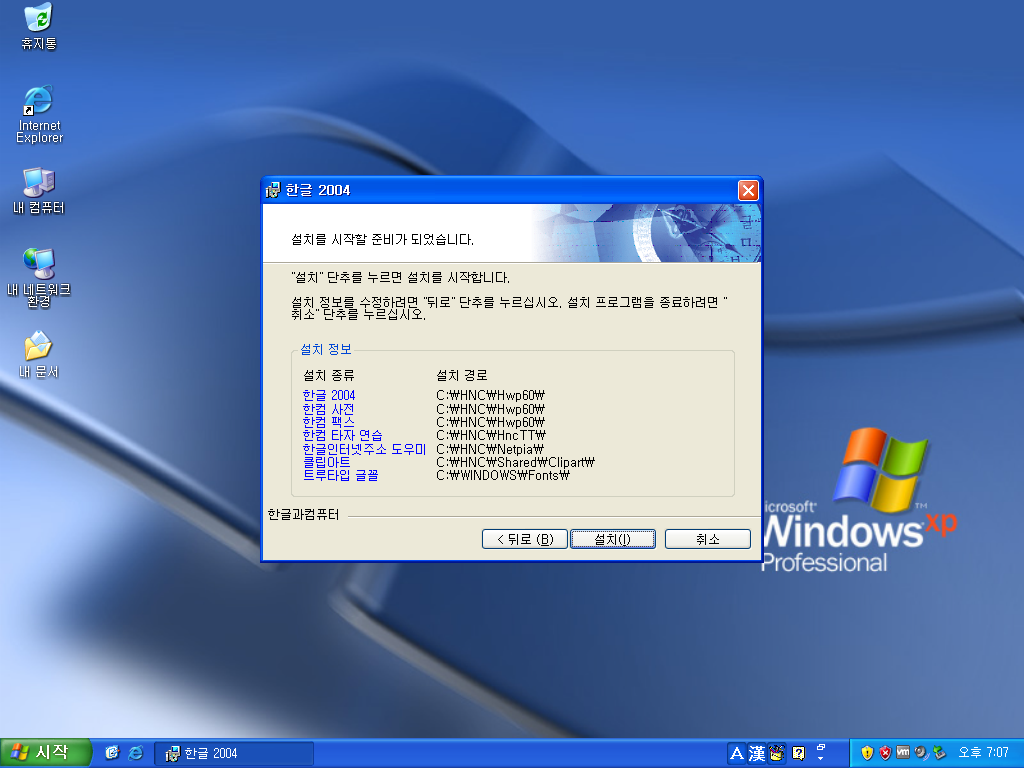The height and width of the screenshot is (768, 1024).
Task: Select the 내 네트워크 환경 desktop icon
Action: (39, 278)
